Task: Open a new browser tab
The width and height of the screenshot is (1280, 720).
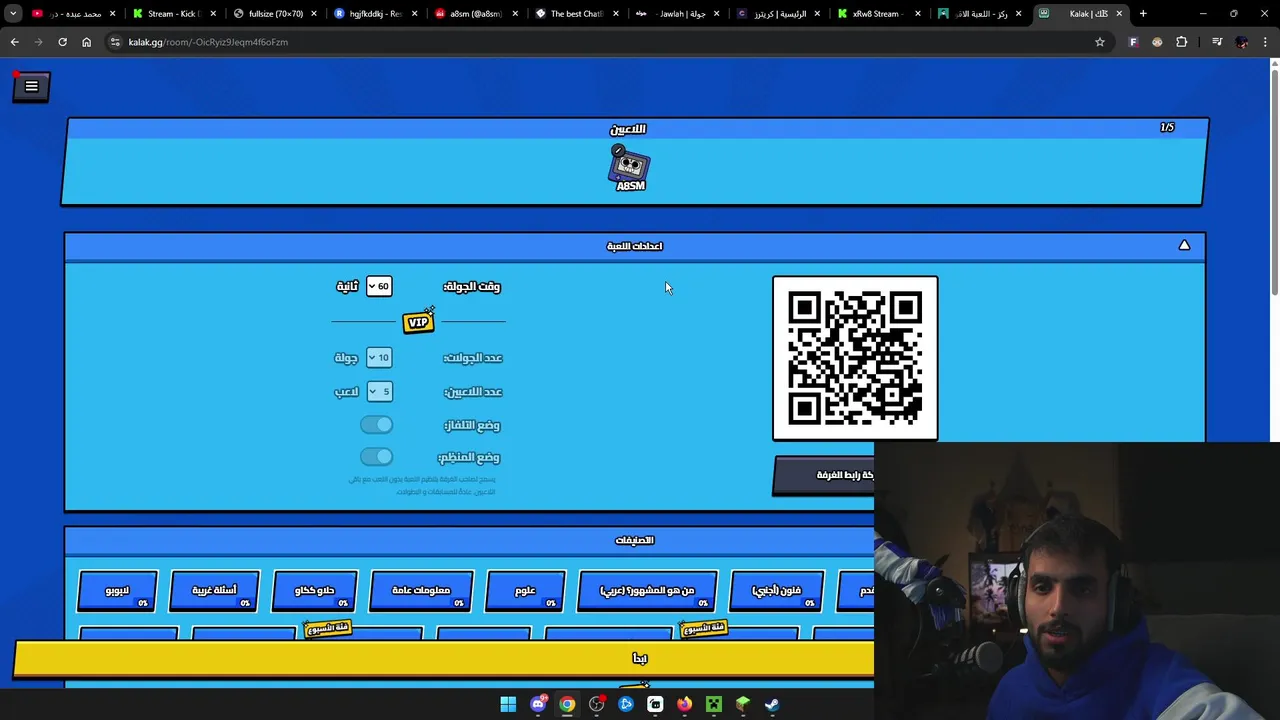Action: point(1143,14)
